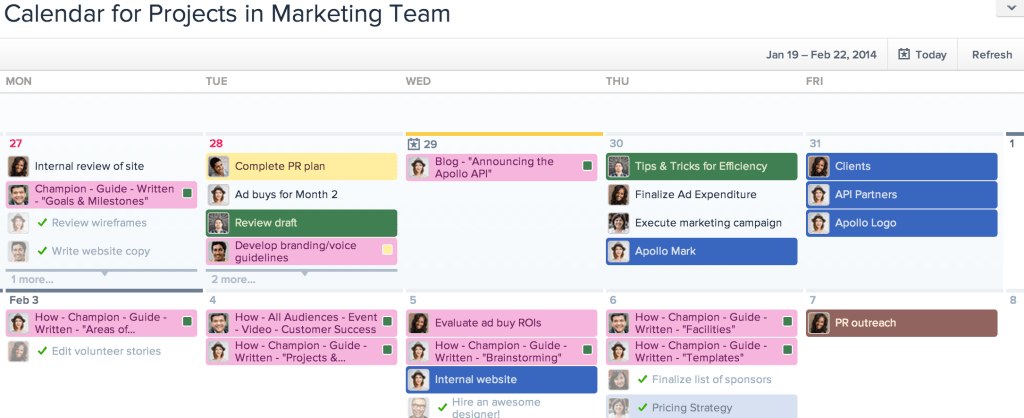Click assignee avatar on Complete PR plan
Viewport: 1024px width, 418px height.
tap(218, 166)
